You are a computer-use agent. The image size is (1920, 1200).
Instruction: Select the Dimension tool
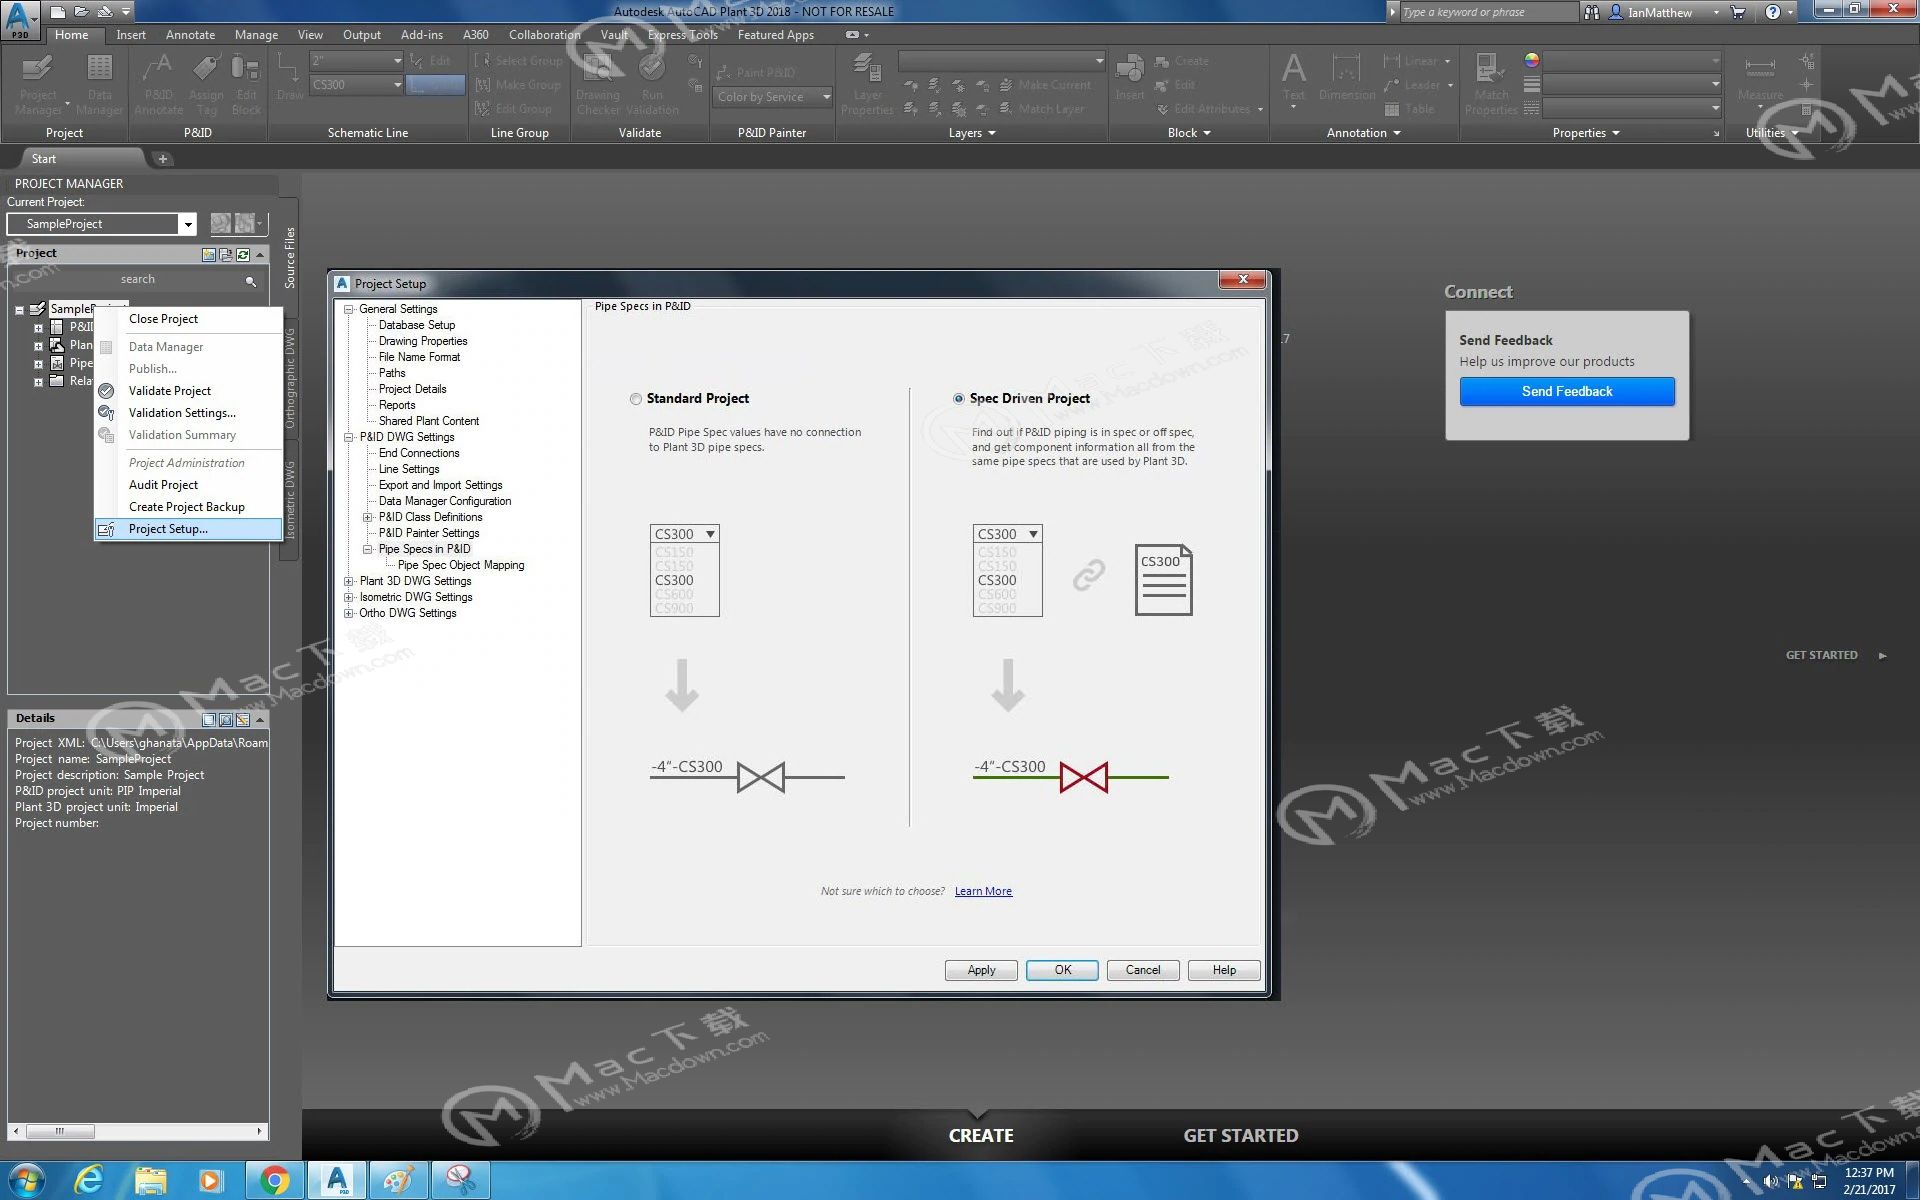coord(1347,78)
